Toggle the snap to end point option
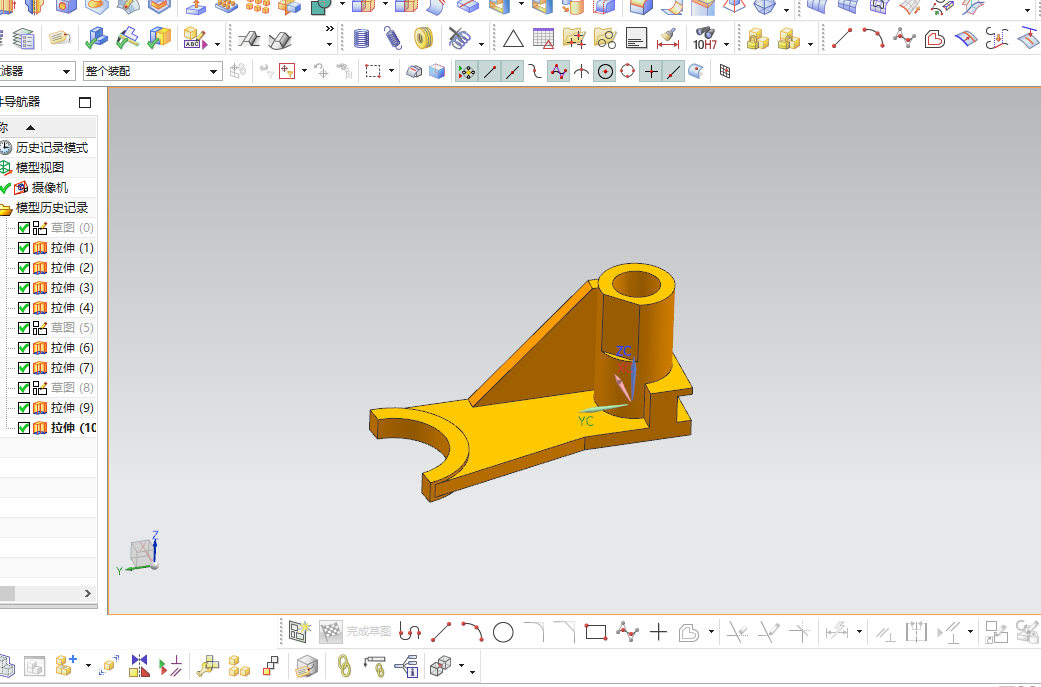 tap(490, 71)
